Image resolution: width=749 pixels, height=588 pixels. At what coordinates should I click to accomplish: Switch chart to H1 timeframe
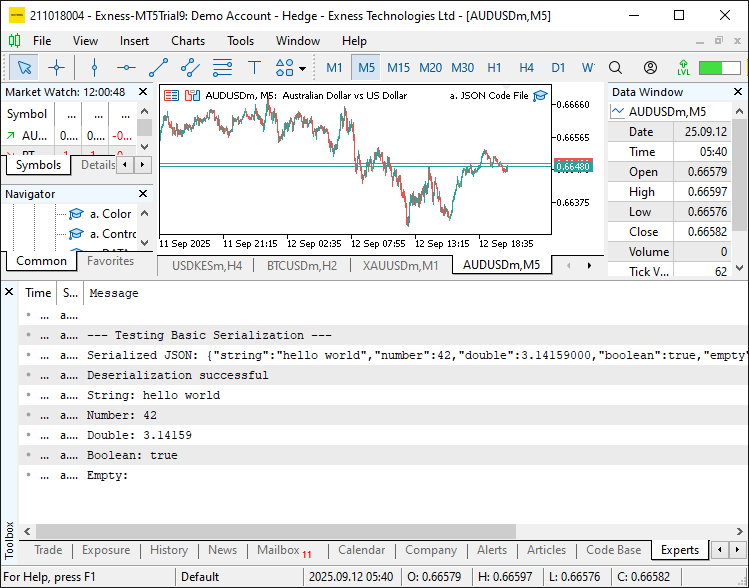tap(494, 67)
